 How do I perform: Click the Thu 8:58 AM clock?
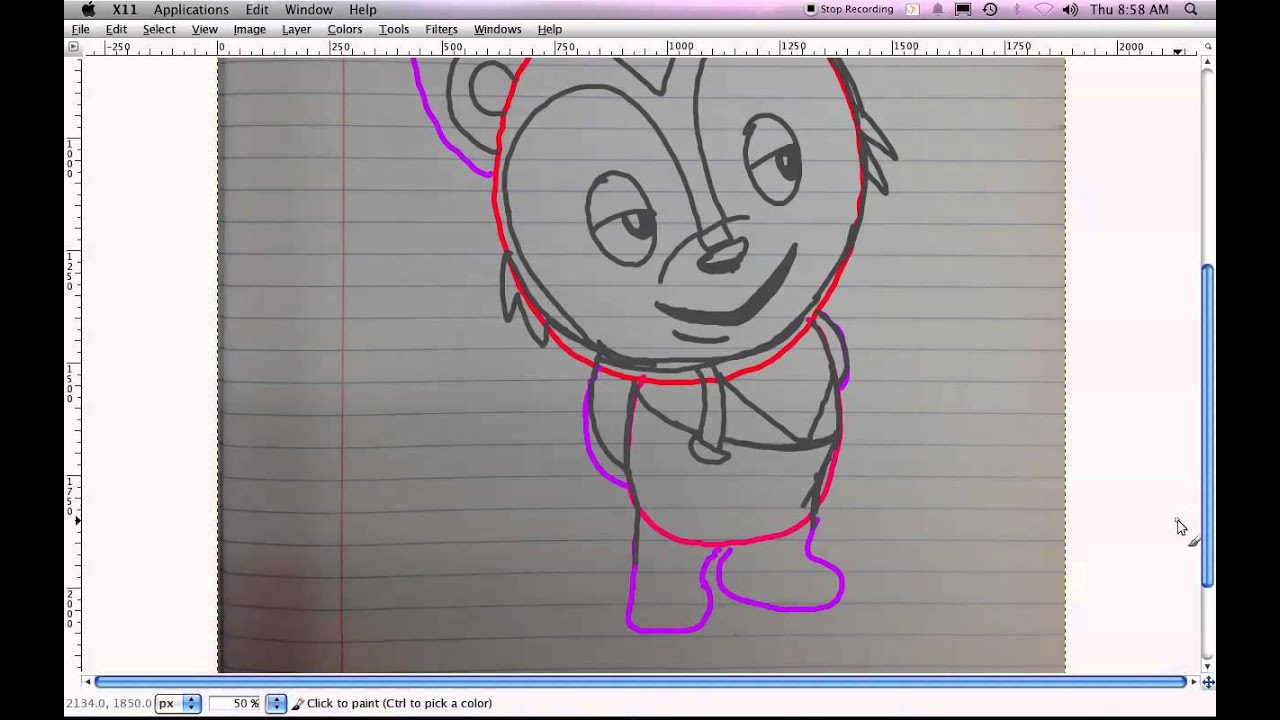1129,9
